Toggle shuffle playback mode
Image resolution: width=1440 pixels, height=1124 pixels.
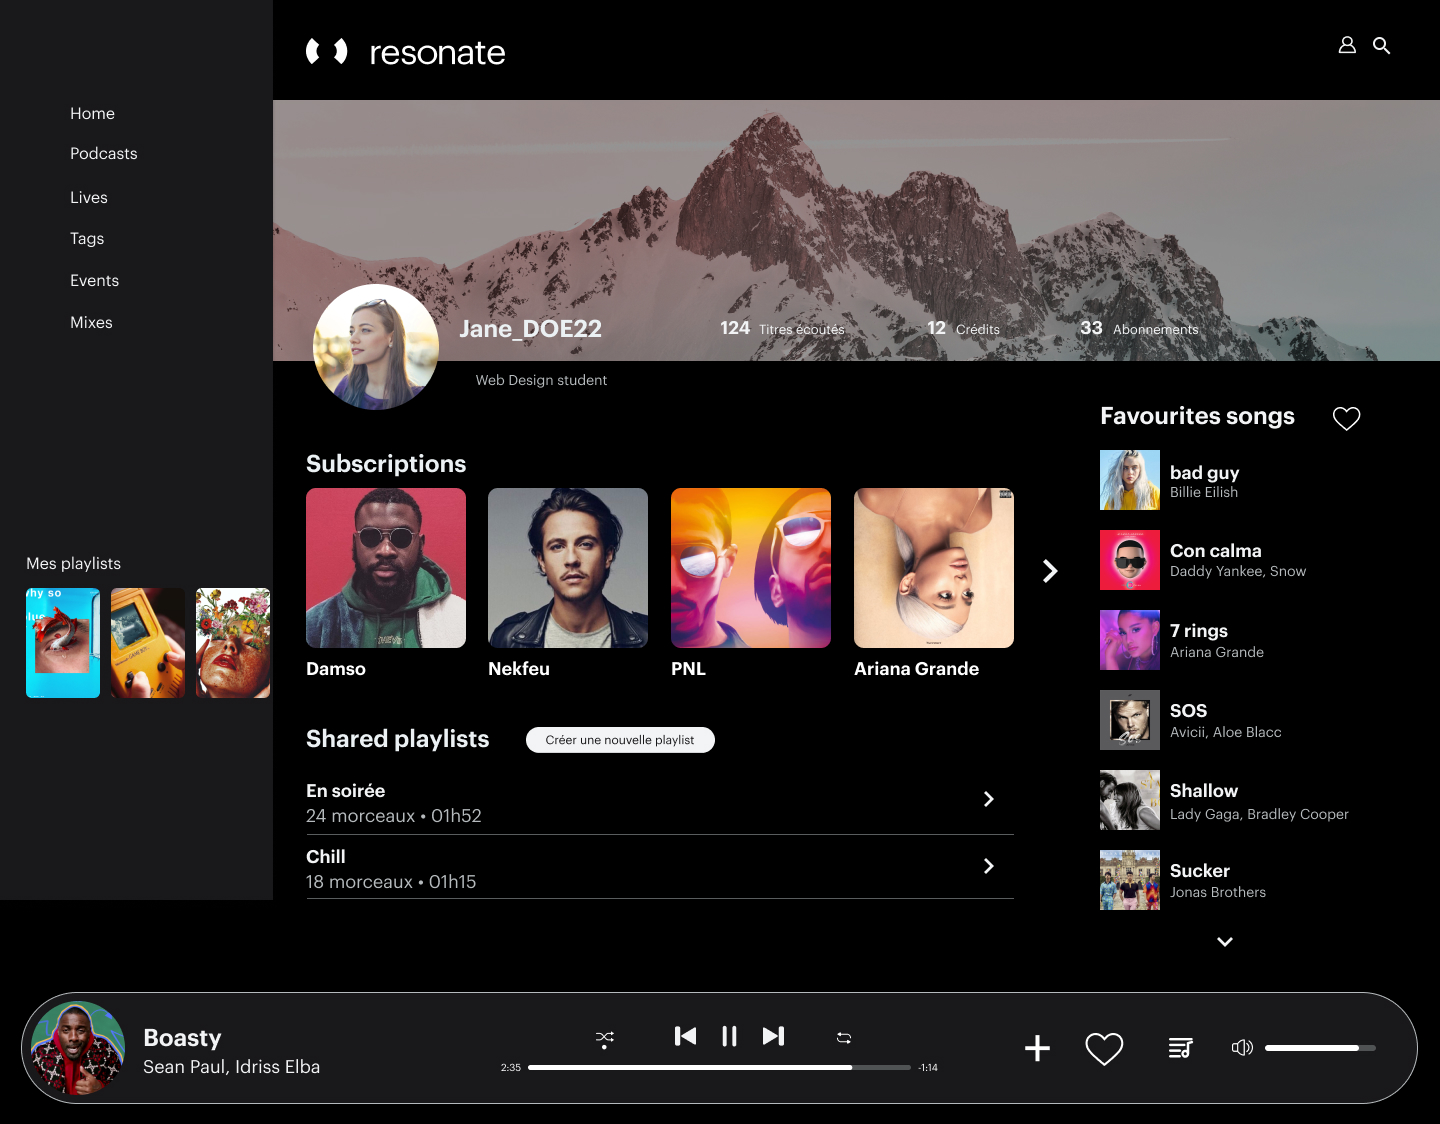[x=604, y=1038]
